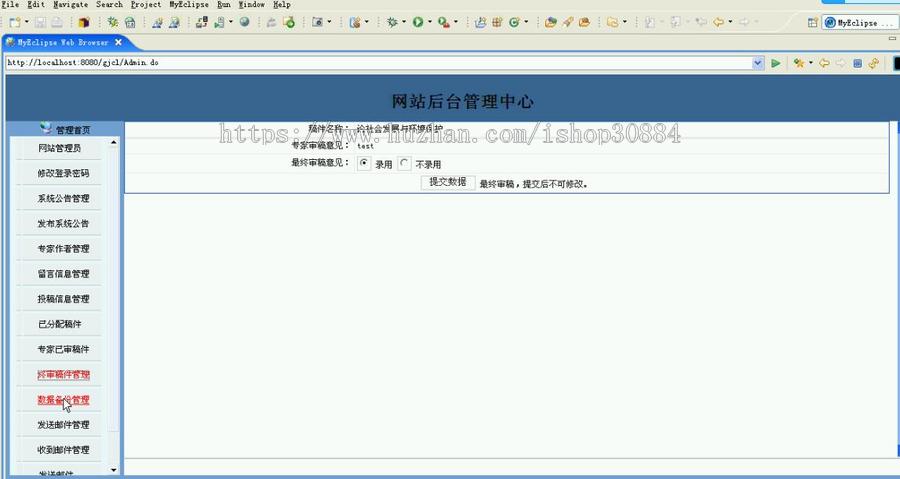Screen dimensions: 900x479
Task: Open 系统公告管理 in the sidebar
Action: tap(63, 198)
